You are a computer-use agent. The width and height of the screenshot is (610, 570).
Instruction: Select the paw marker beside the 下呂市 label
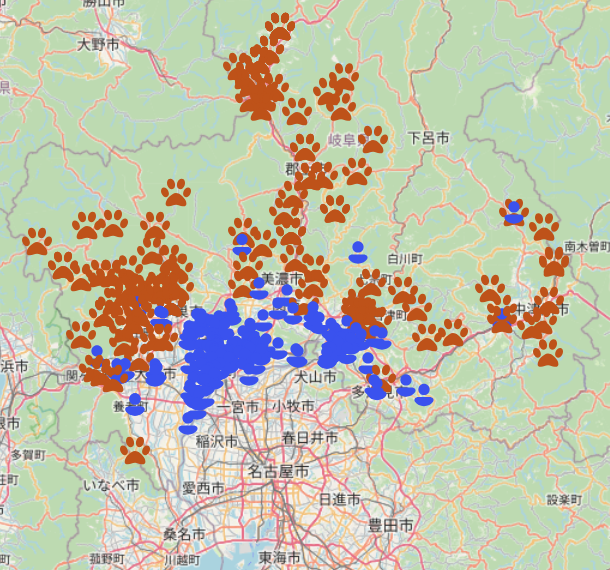[x=373, y=139]
